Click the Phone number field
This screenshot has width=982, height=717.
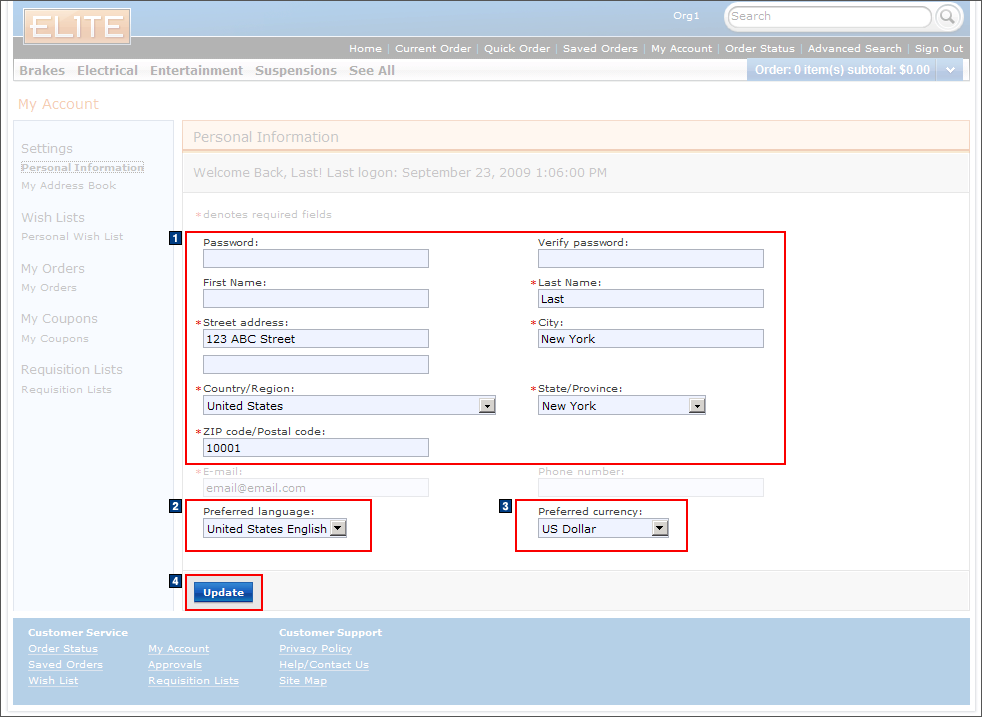[x=651, y=488]
